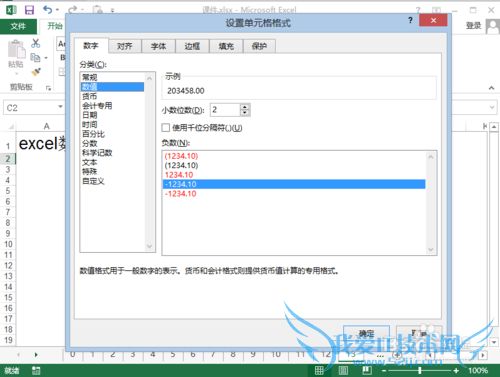Select 货币 category

pyautogui.click(x=112, y=96)
